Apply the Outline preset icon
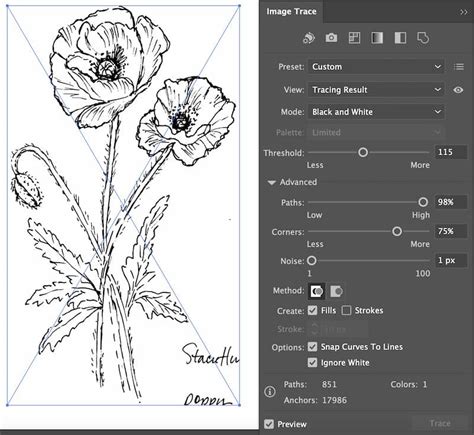The image size is (474, 435). point(423,38)
